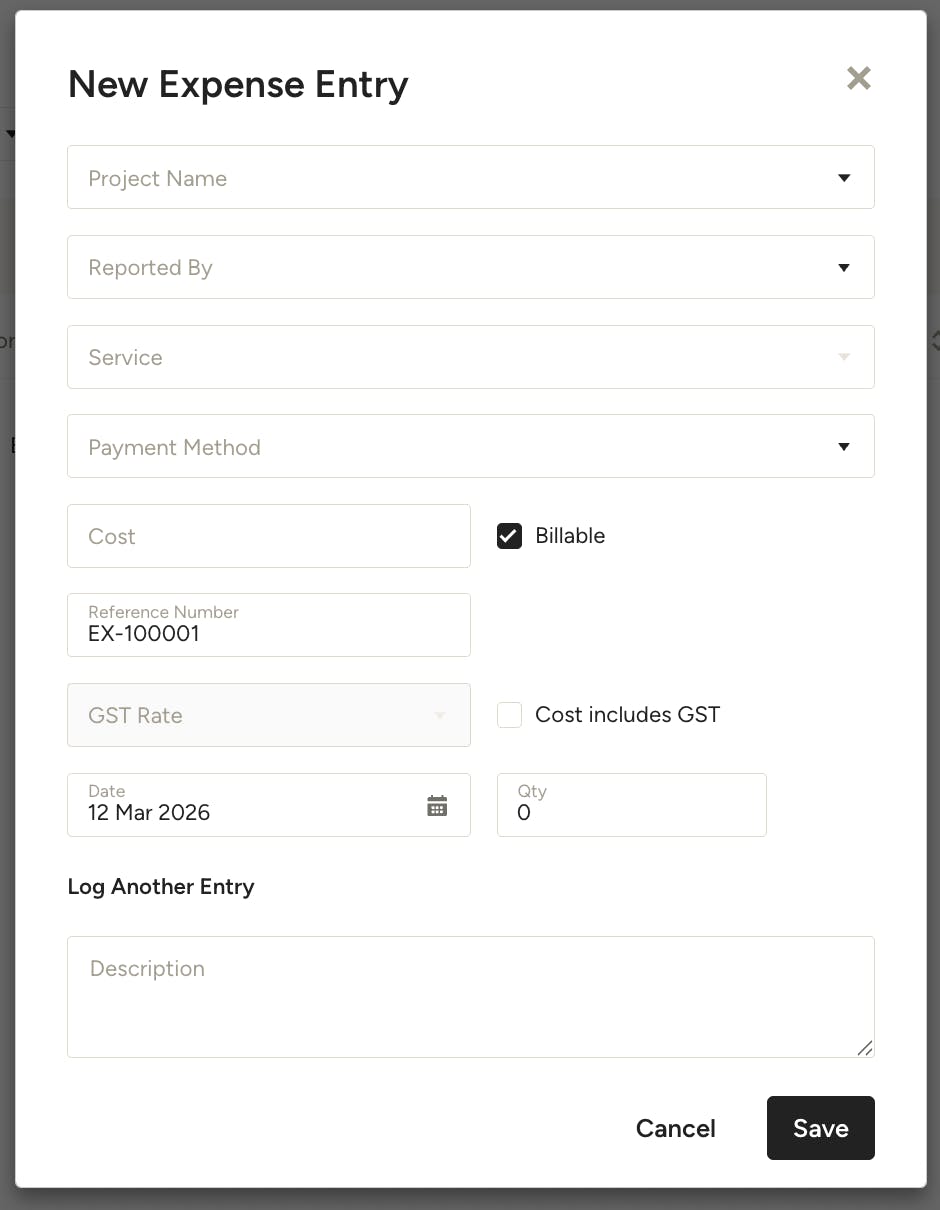This screenshot has height=1210, width=940.
Task: Click the Service field dropdown arrow
Action: click(844, 357)
